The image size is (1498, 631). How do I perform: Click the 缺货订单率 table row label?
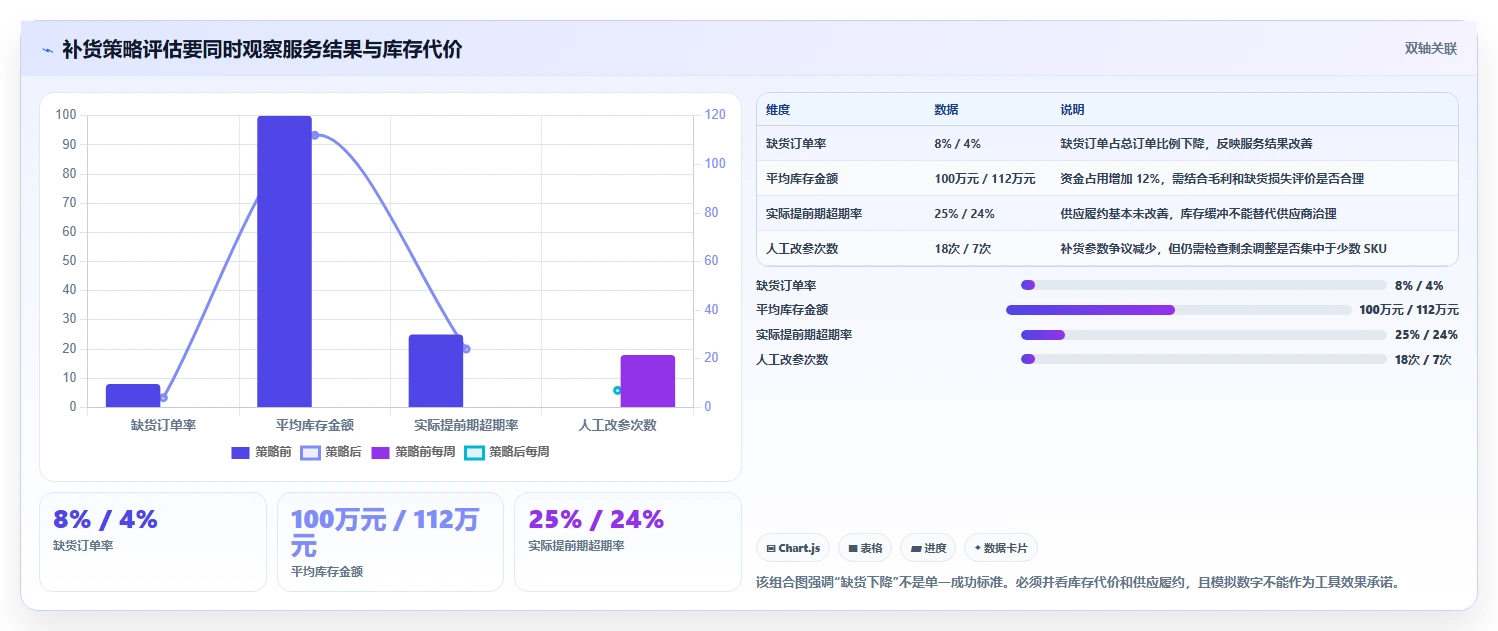coord(796,144)
